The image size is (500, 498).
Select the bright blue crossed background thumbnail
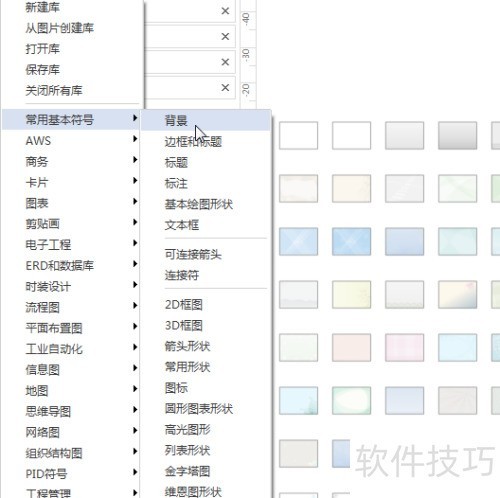pos(351,241)
